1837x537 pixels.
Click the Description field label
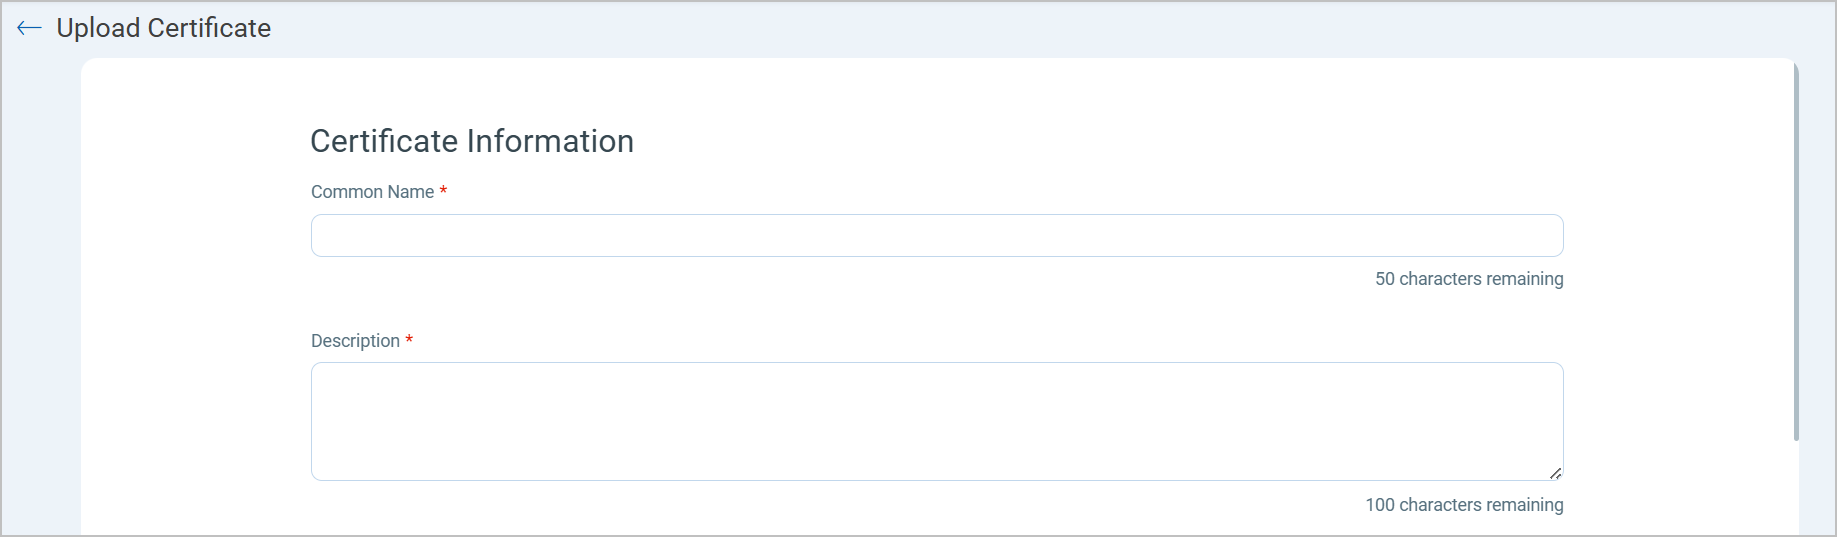pyautogui.click(x=355, y=341)
